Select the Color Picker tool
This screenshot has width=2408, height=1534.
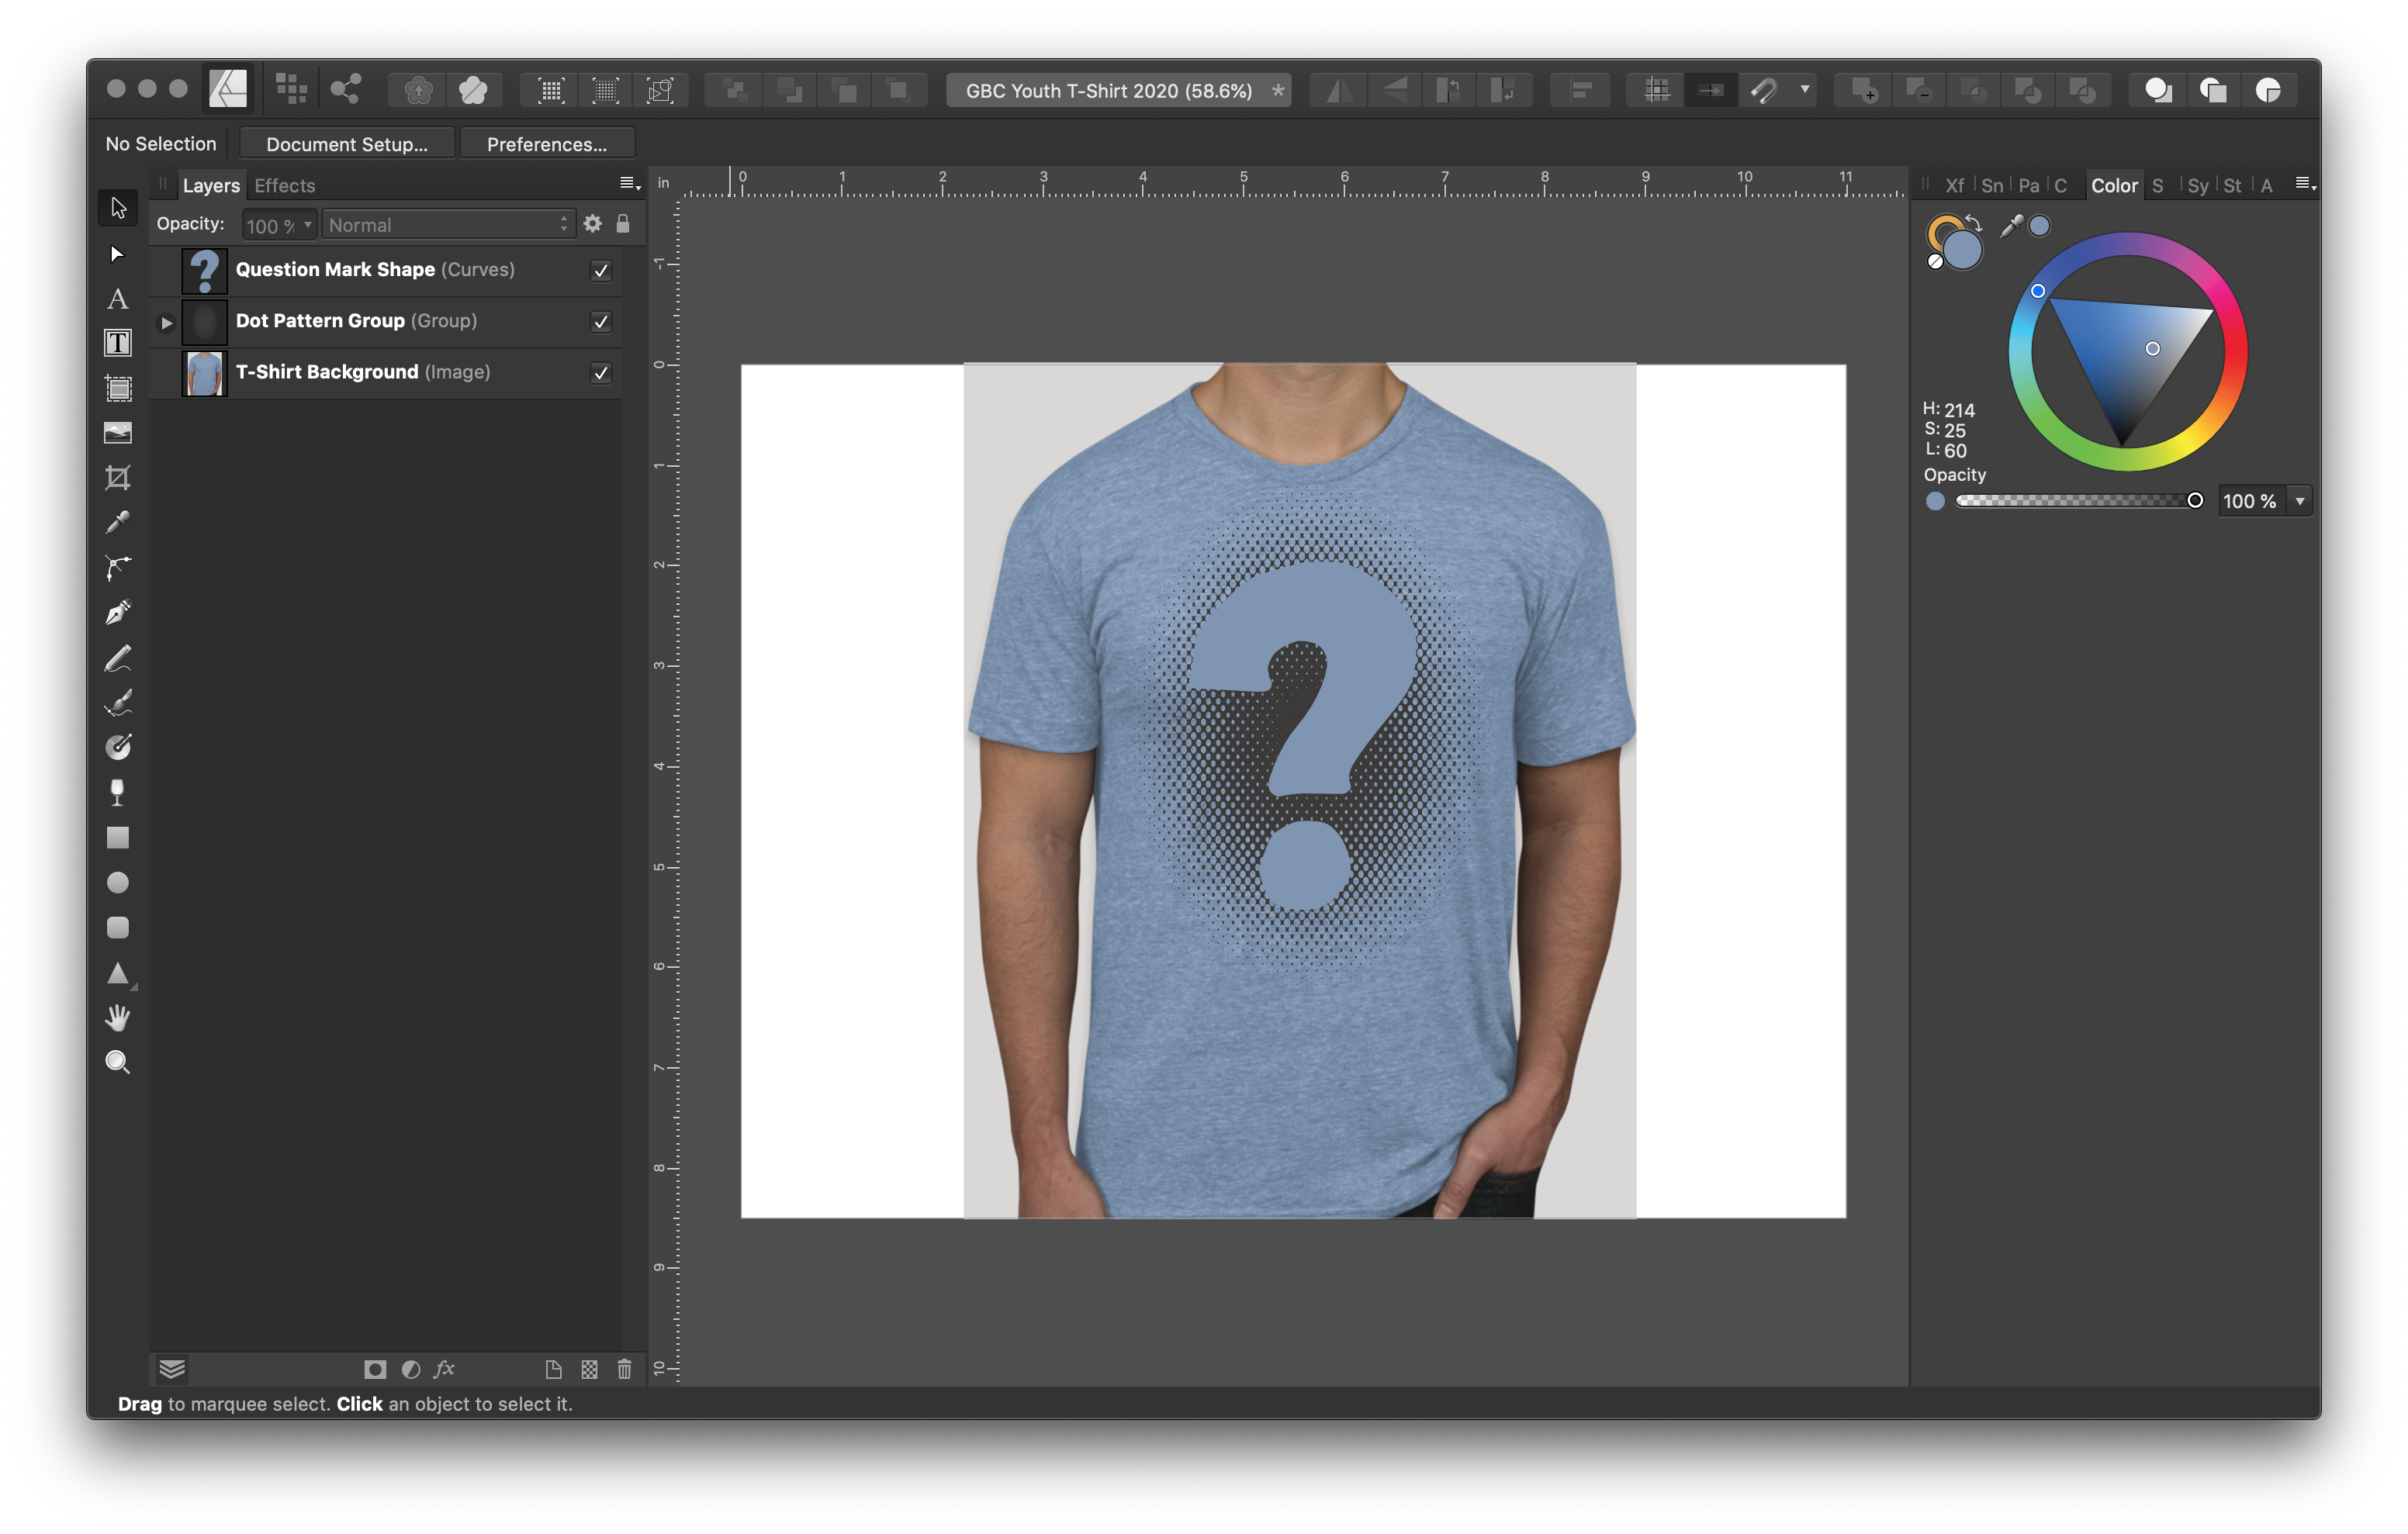[118, 522]
